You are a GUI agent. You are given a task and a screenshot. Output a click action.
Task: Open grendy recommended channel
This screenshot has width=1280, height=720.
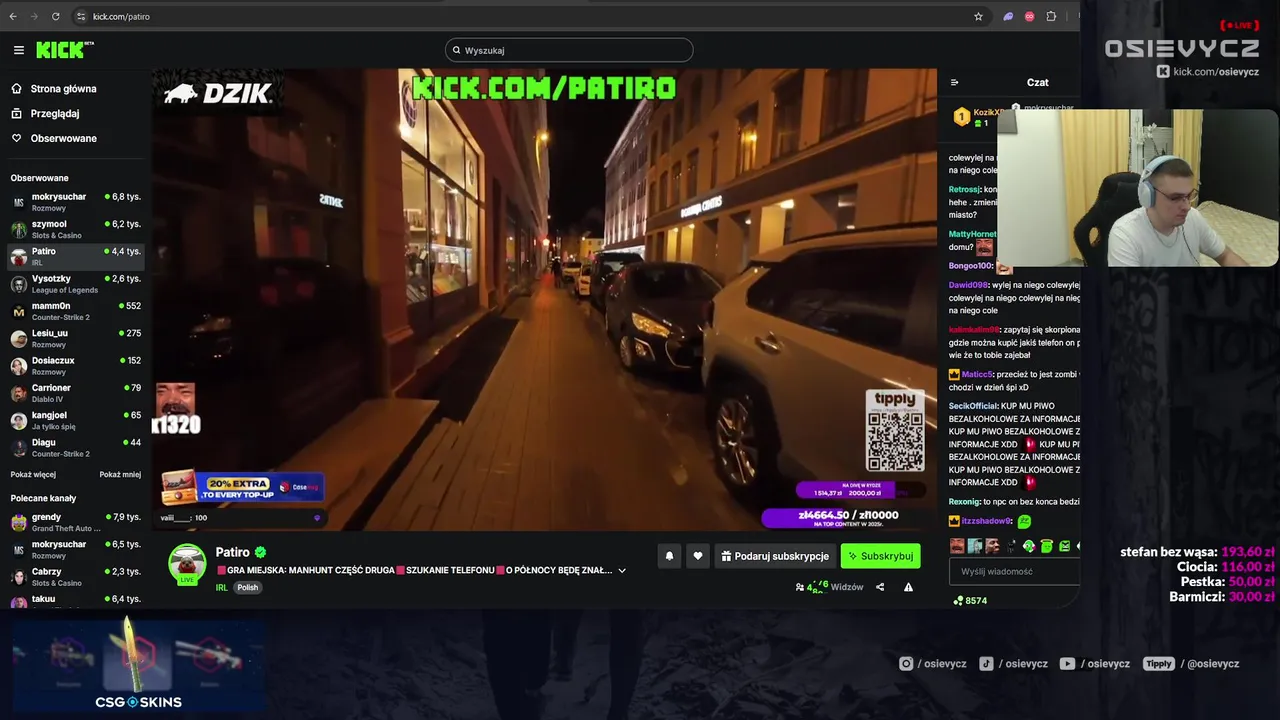point(76,522)
